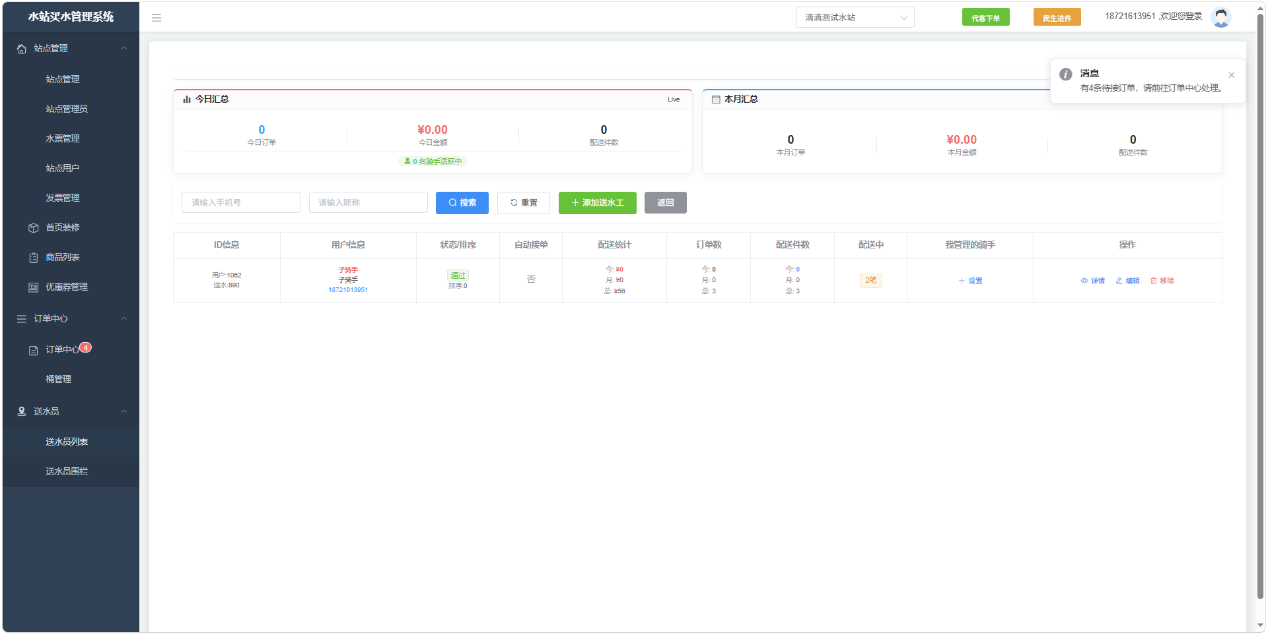Click the 详情 eye link
The height and width of the screenshot is (634, 1268).
(x=1093, y=281)
